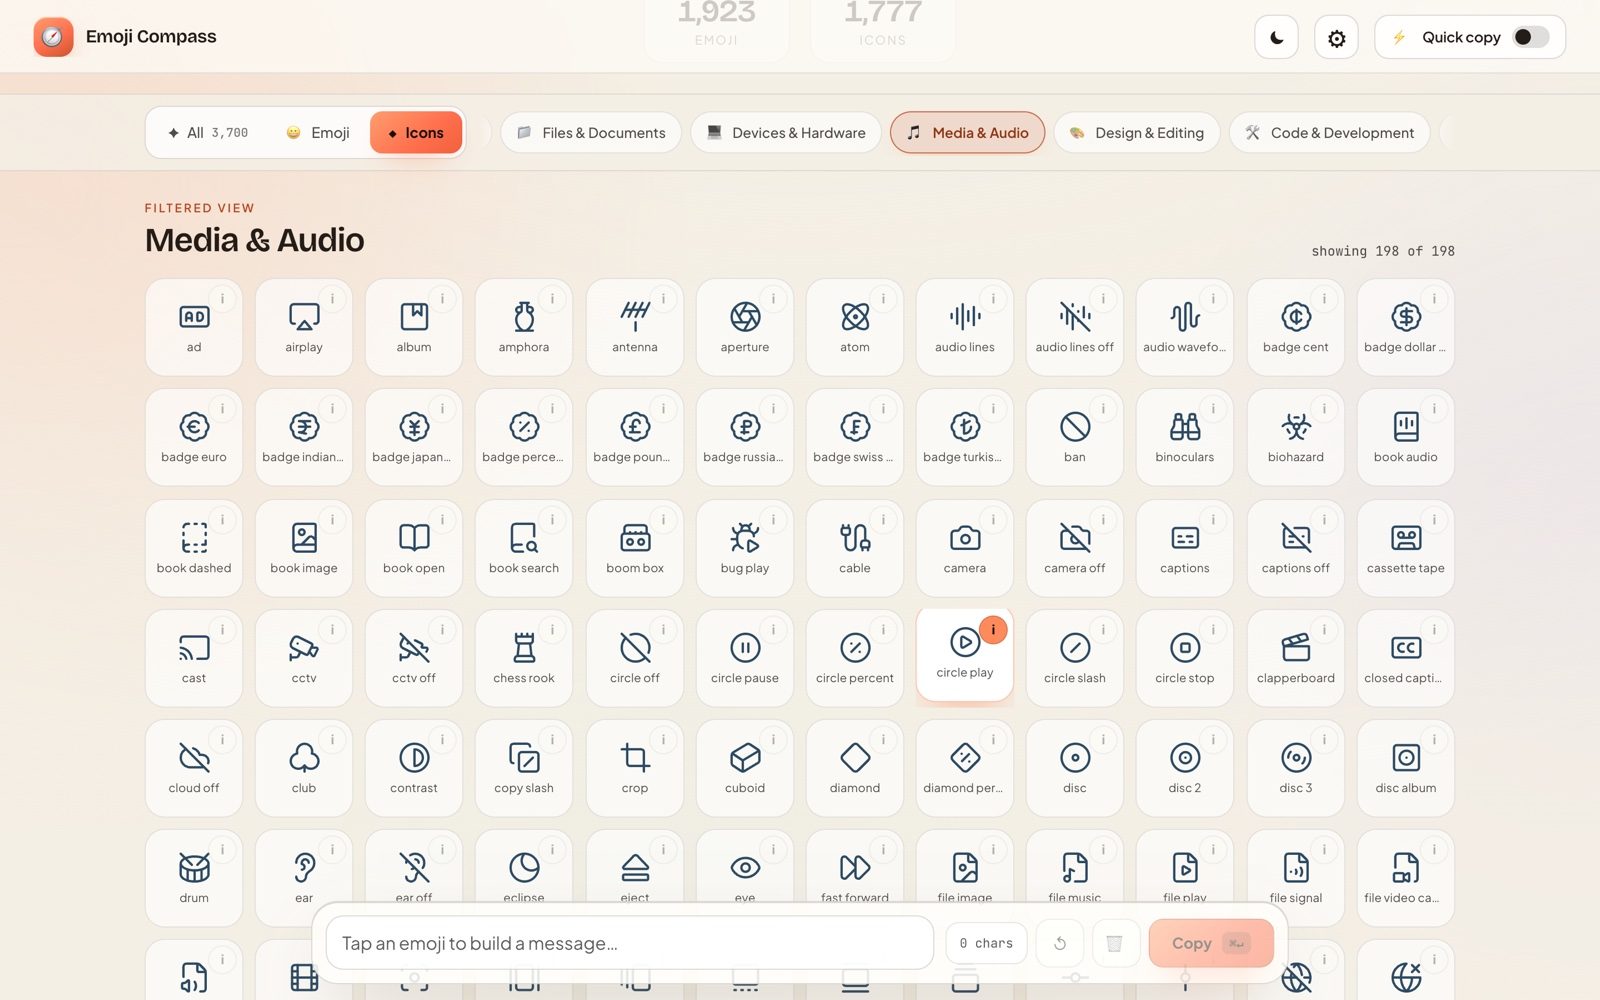The height and width of the screenshot is (1000, 1600).
Task: Filter by Files & Documents category
Action: [x=591, y=133]
